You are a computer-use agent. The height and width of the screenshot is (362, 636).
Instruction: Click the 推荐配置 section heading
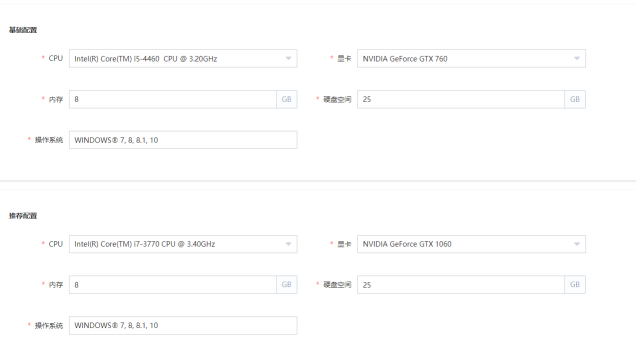(23, 216)
